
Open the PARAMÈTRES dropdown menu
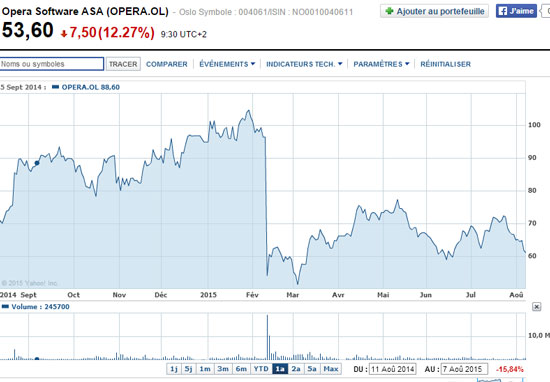click(x=381, y=64)
